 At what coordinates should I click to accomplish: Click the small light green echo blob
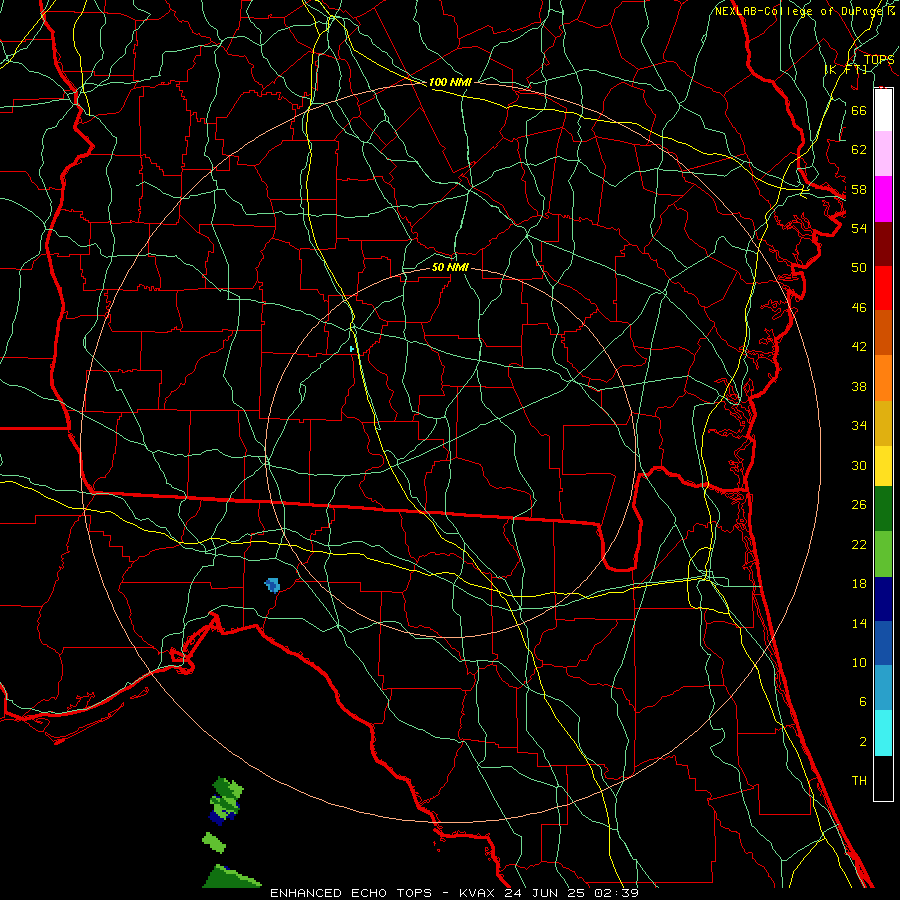pyautogui.click(x=214, y=843)
